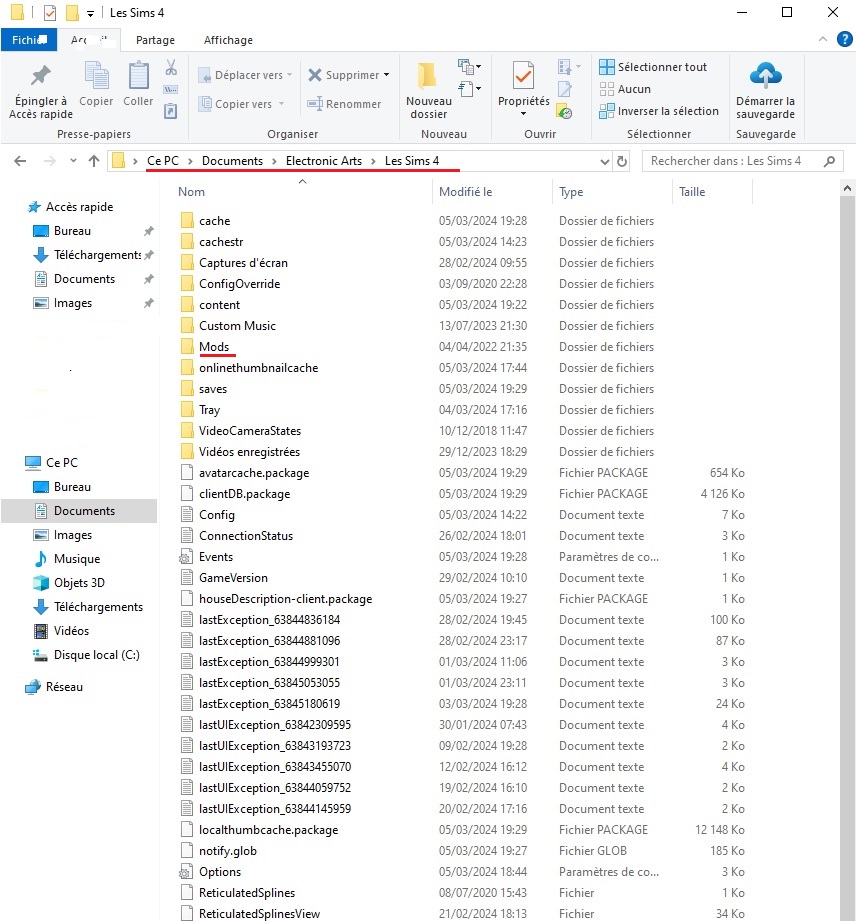Screen dimensions: 857x921
Task: Sort files by the Nom column header
Action: point(191,192)
